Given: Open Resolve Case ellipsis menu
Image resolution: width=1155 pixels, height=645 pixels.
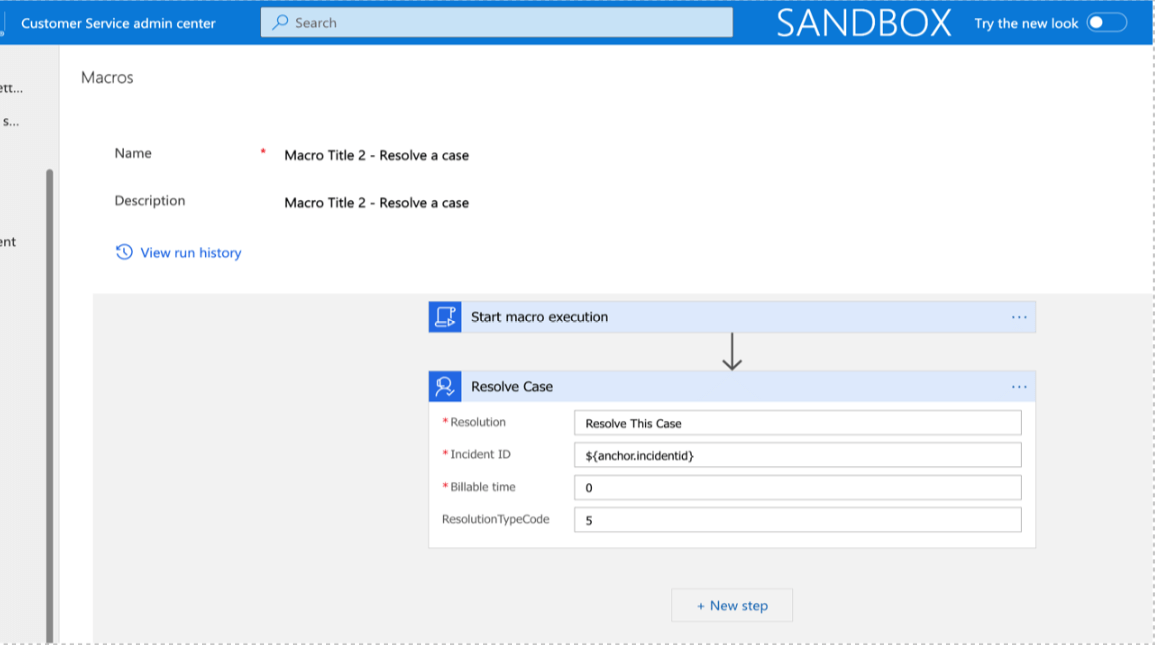Looking at the screenshot, I should [x=1019, y=387].
